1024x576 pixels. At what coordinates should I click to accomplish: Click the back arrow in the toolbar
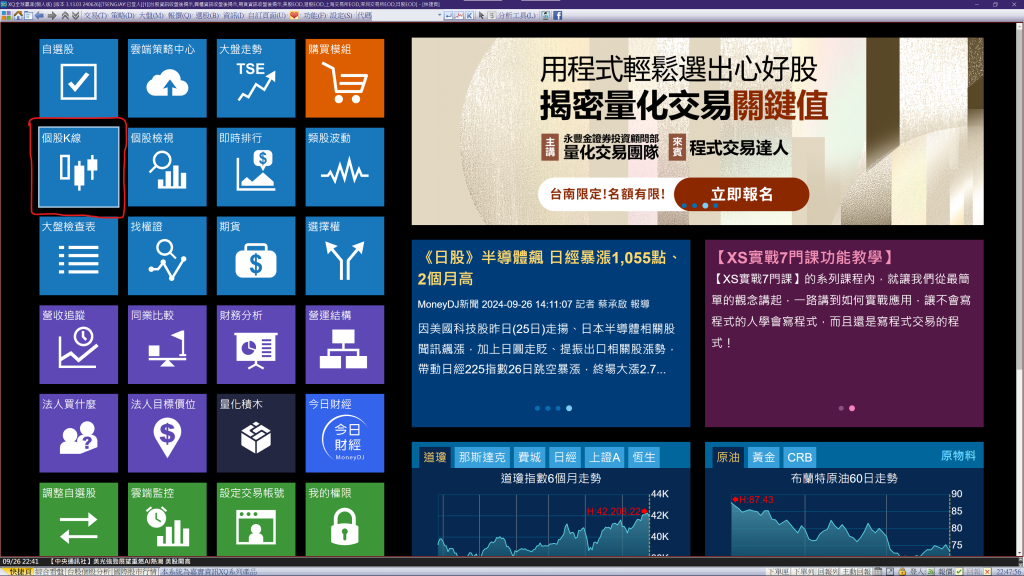coord(39,15)
